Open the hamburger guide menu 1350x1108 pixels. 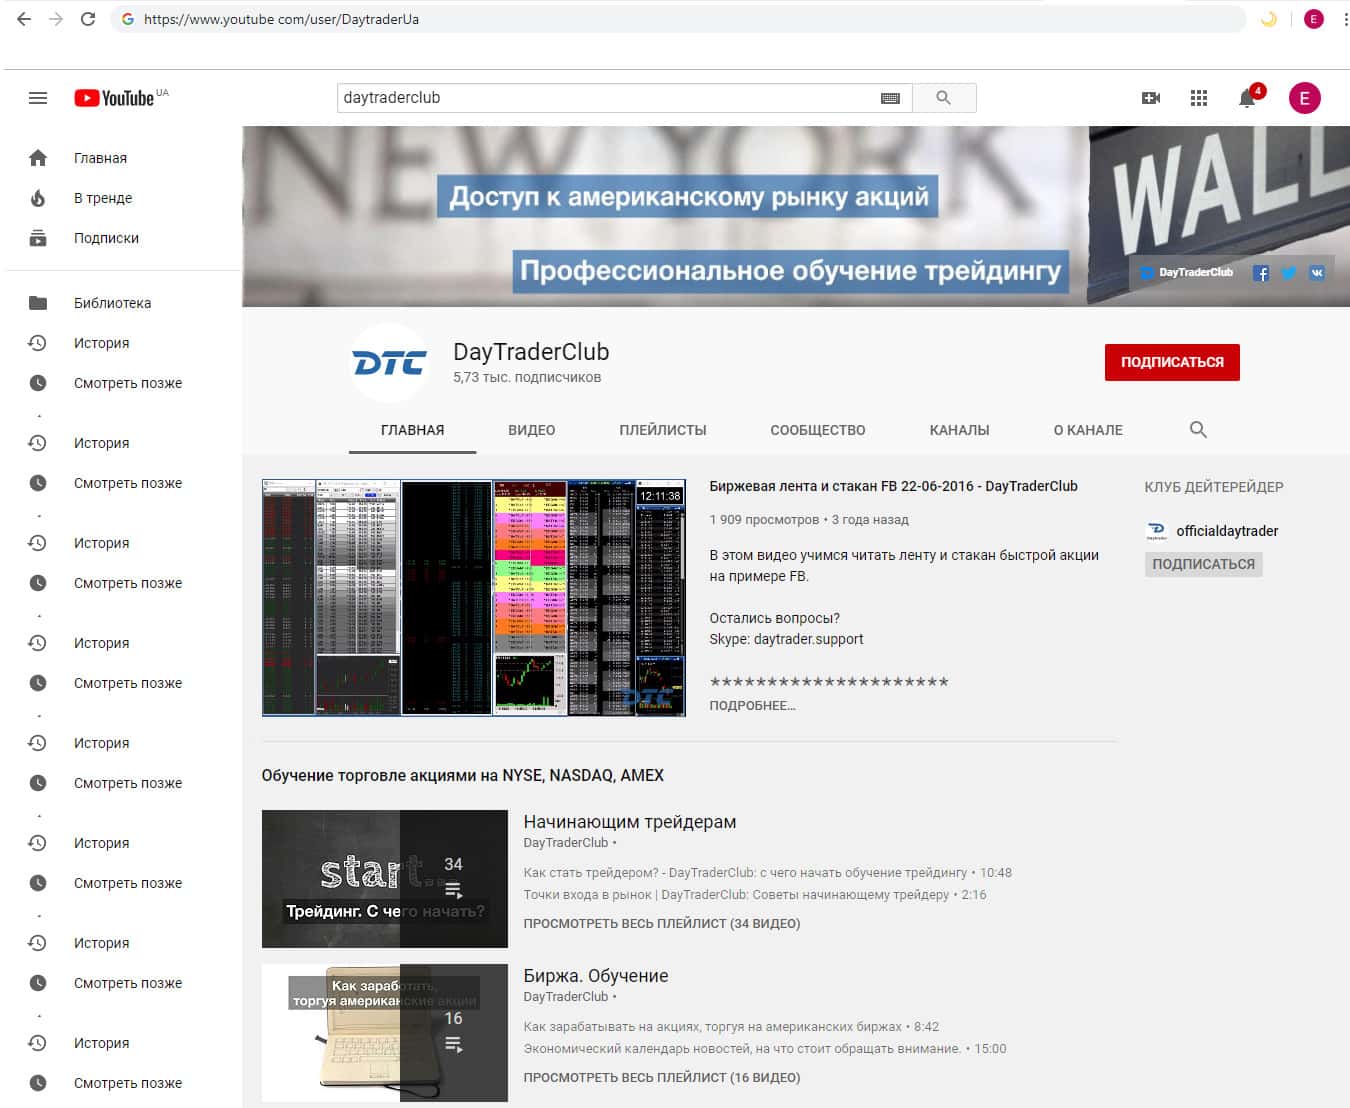click(38, 98)
